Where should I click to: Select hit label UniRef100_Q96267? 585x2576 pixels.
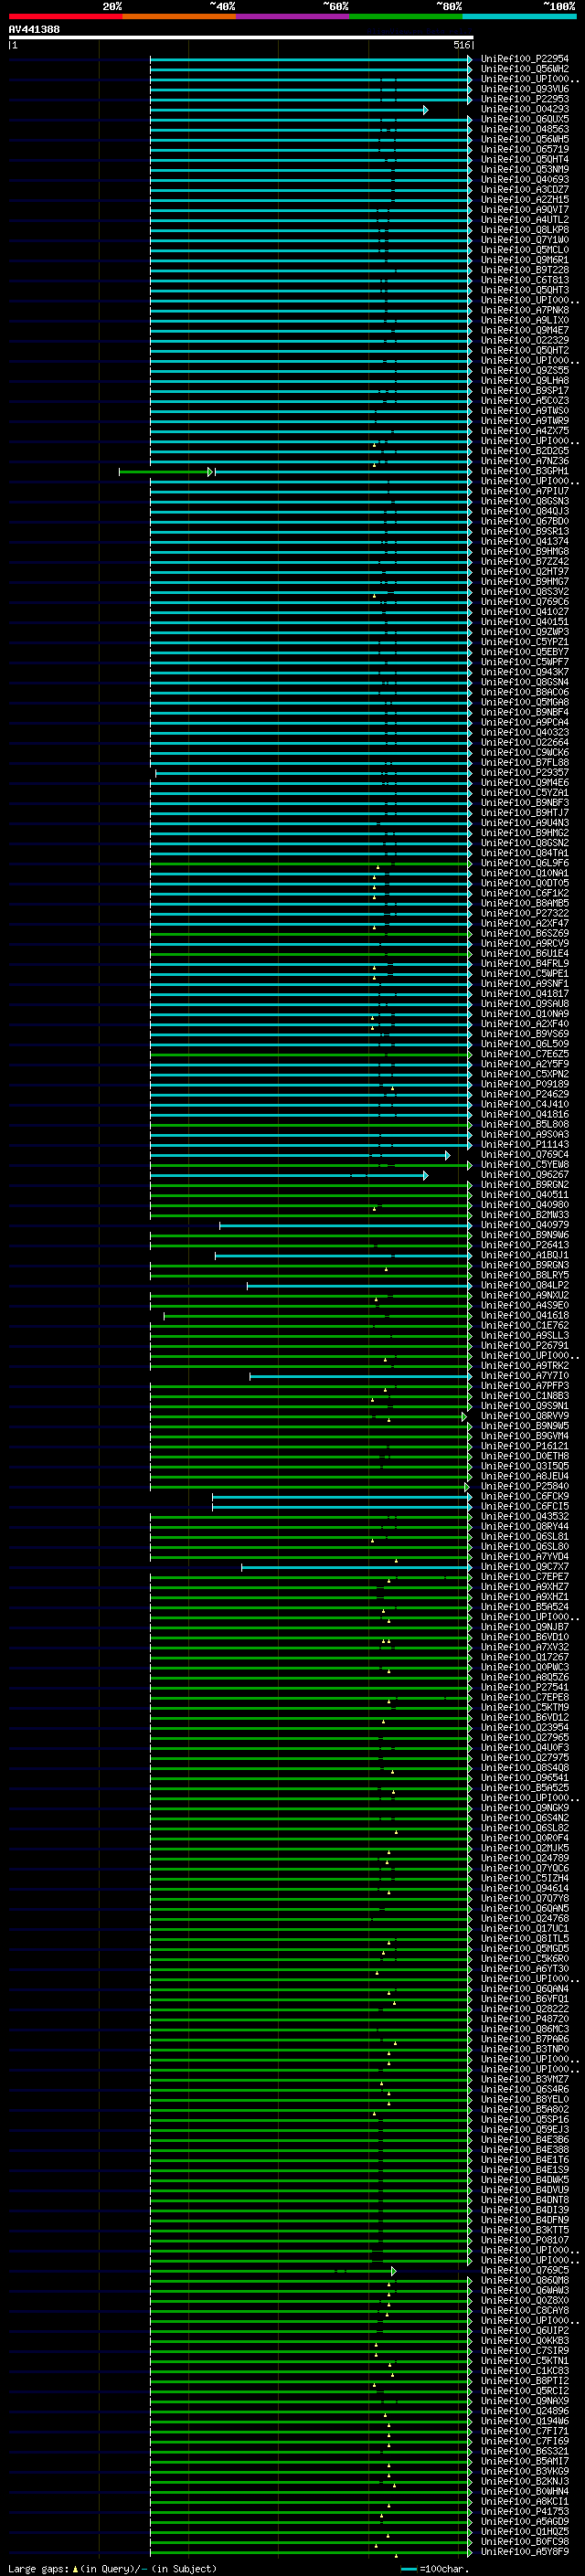525,1174
